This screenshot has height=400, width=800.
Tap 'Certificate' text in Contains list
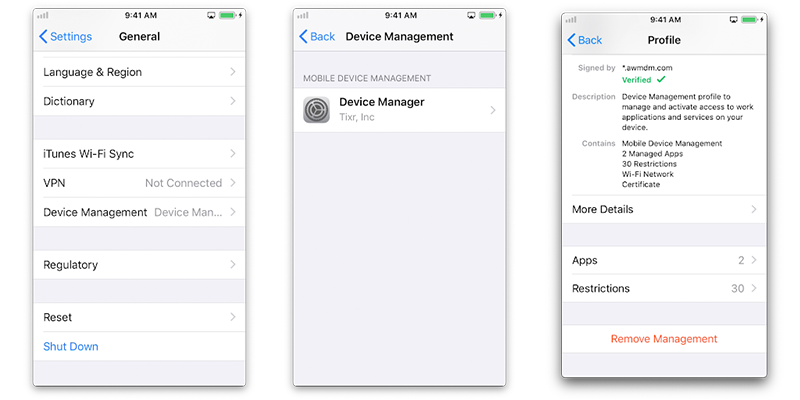641,184
